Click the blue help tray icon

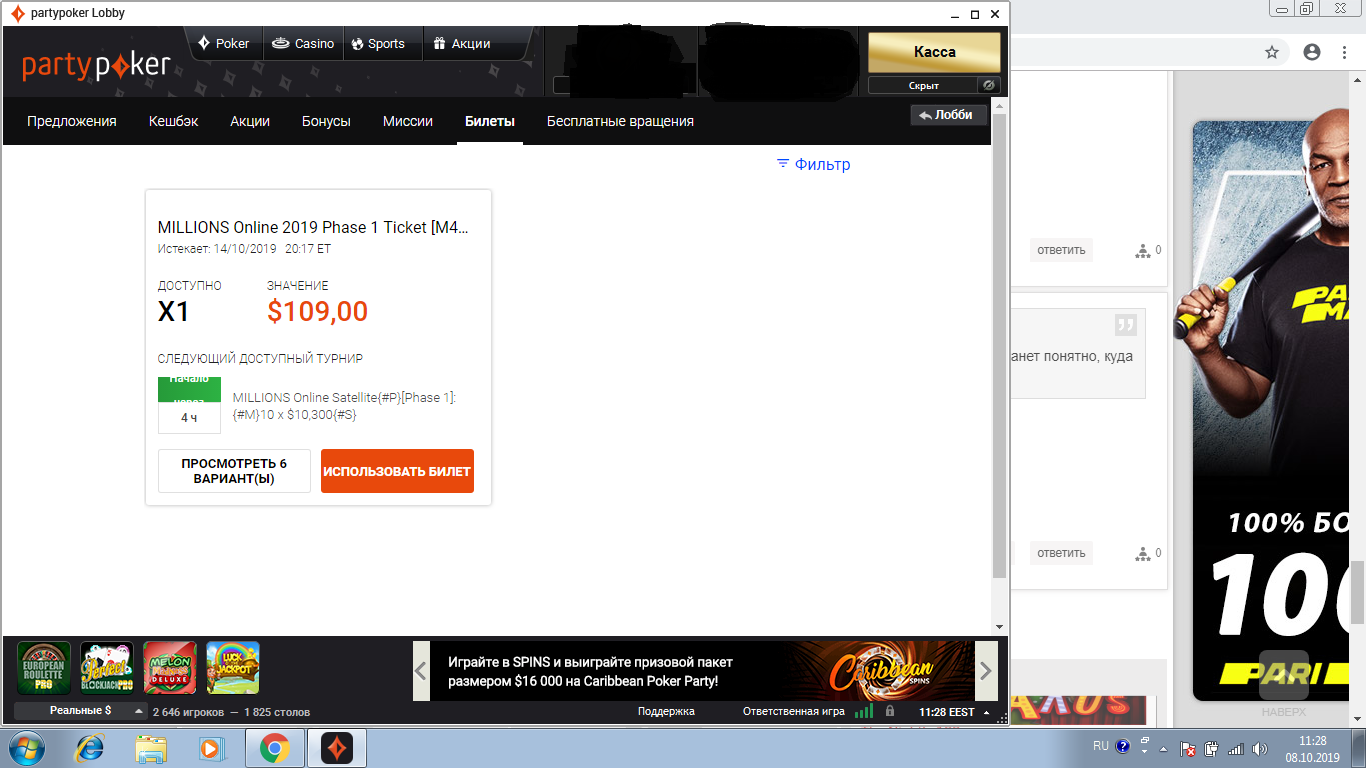[1123, 746]
